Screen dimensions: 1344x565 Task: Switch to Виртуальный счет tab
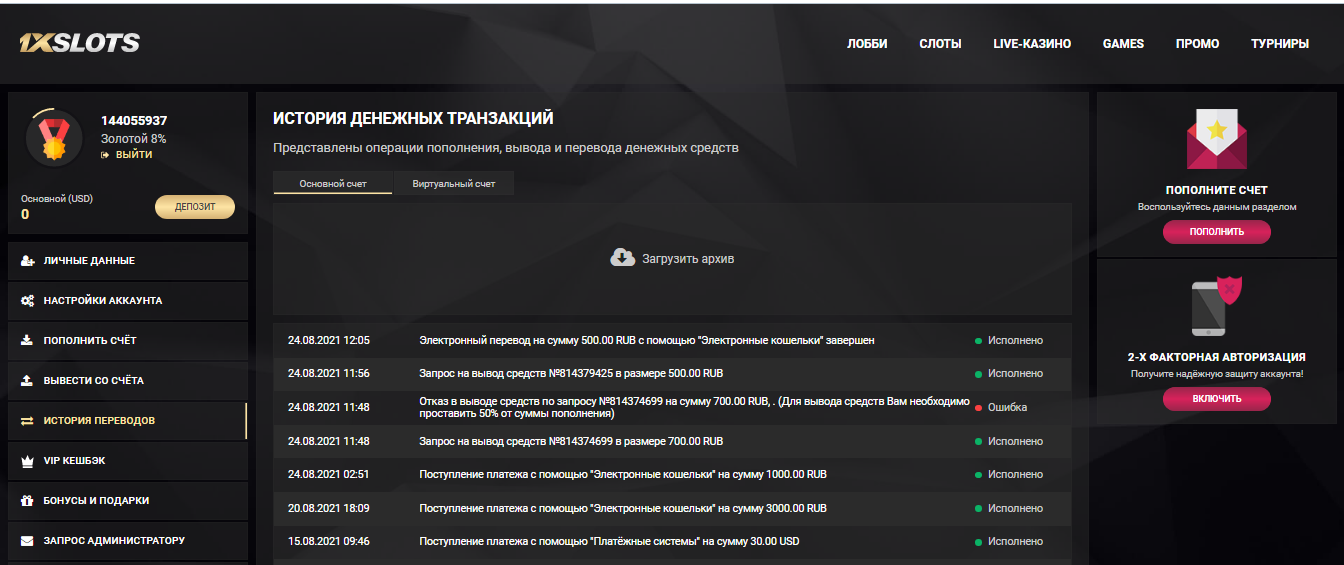(454, 183)
